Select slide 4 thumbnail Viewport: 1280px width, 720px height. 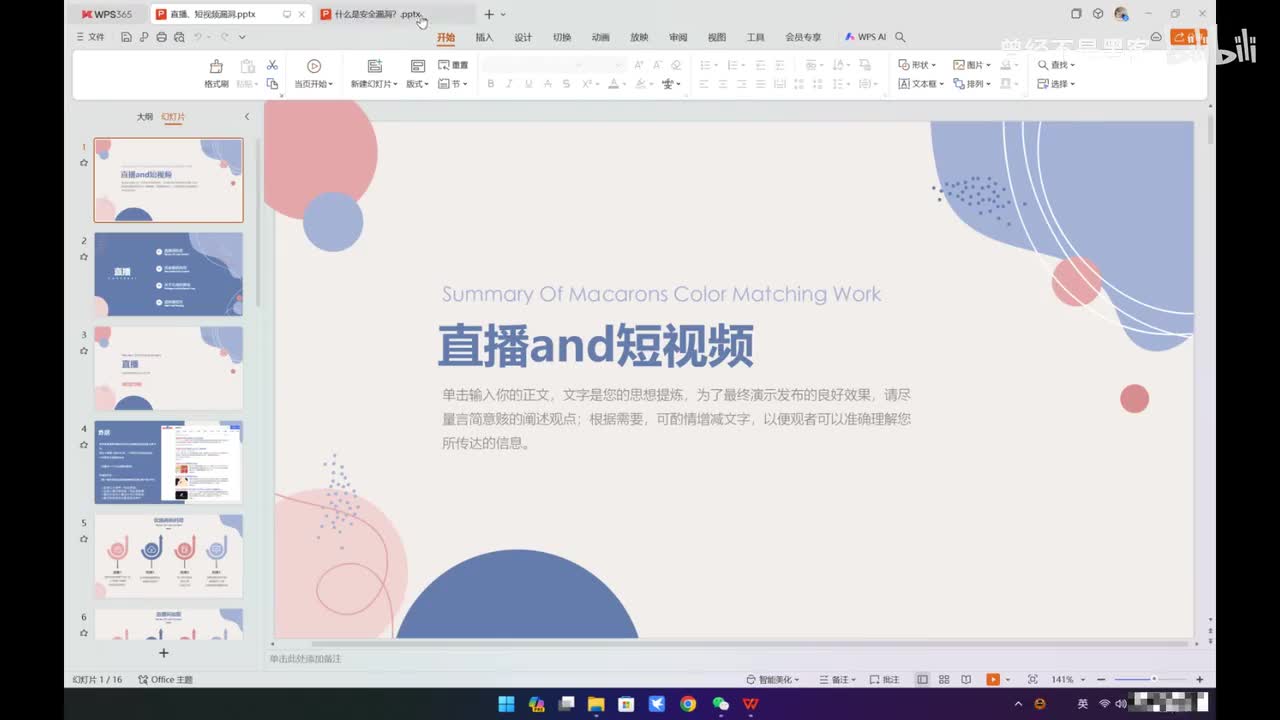168,462
